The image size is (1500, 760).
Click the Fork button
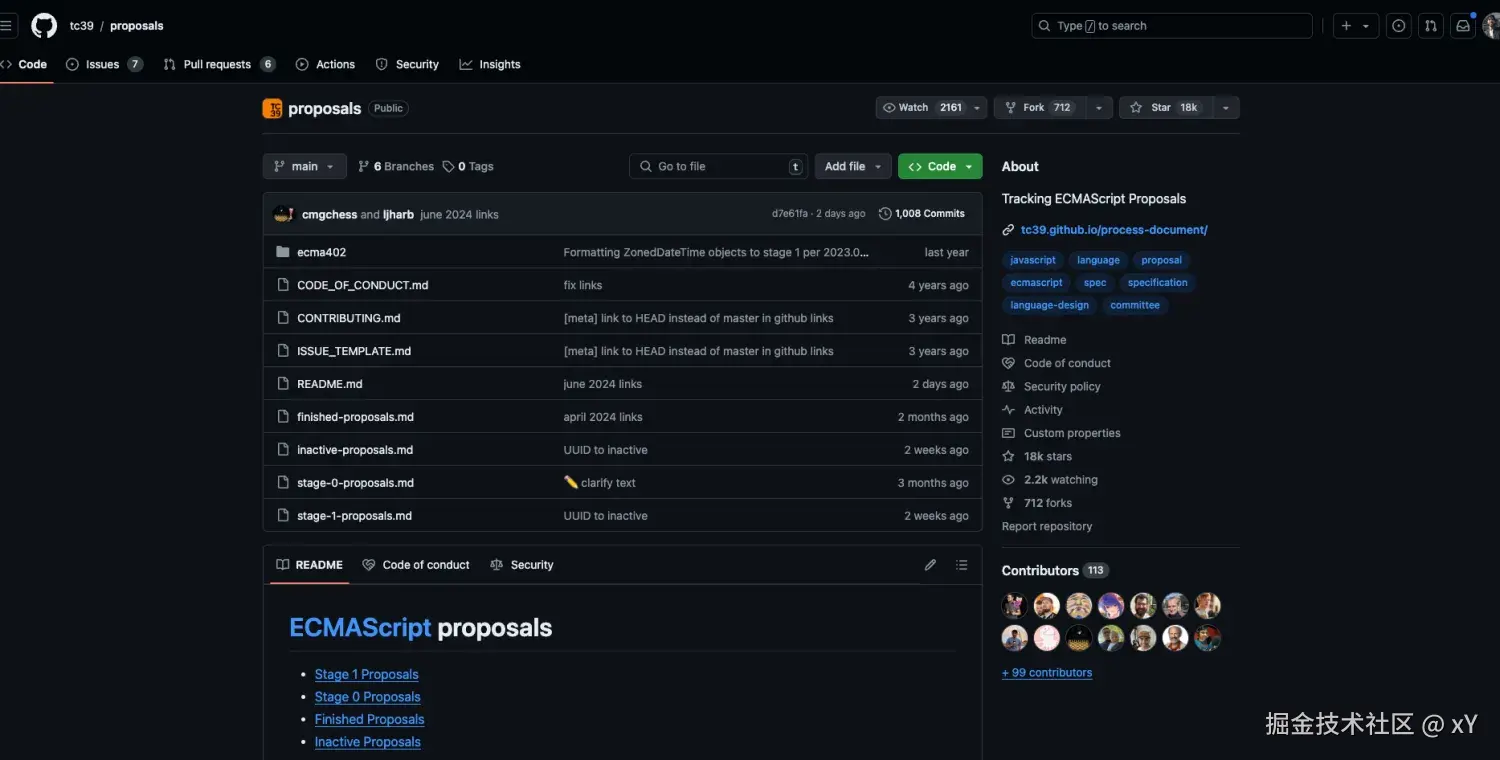pyautogui.click(x=1039, y=108)
